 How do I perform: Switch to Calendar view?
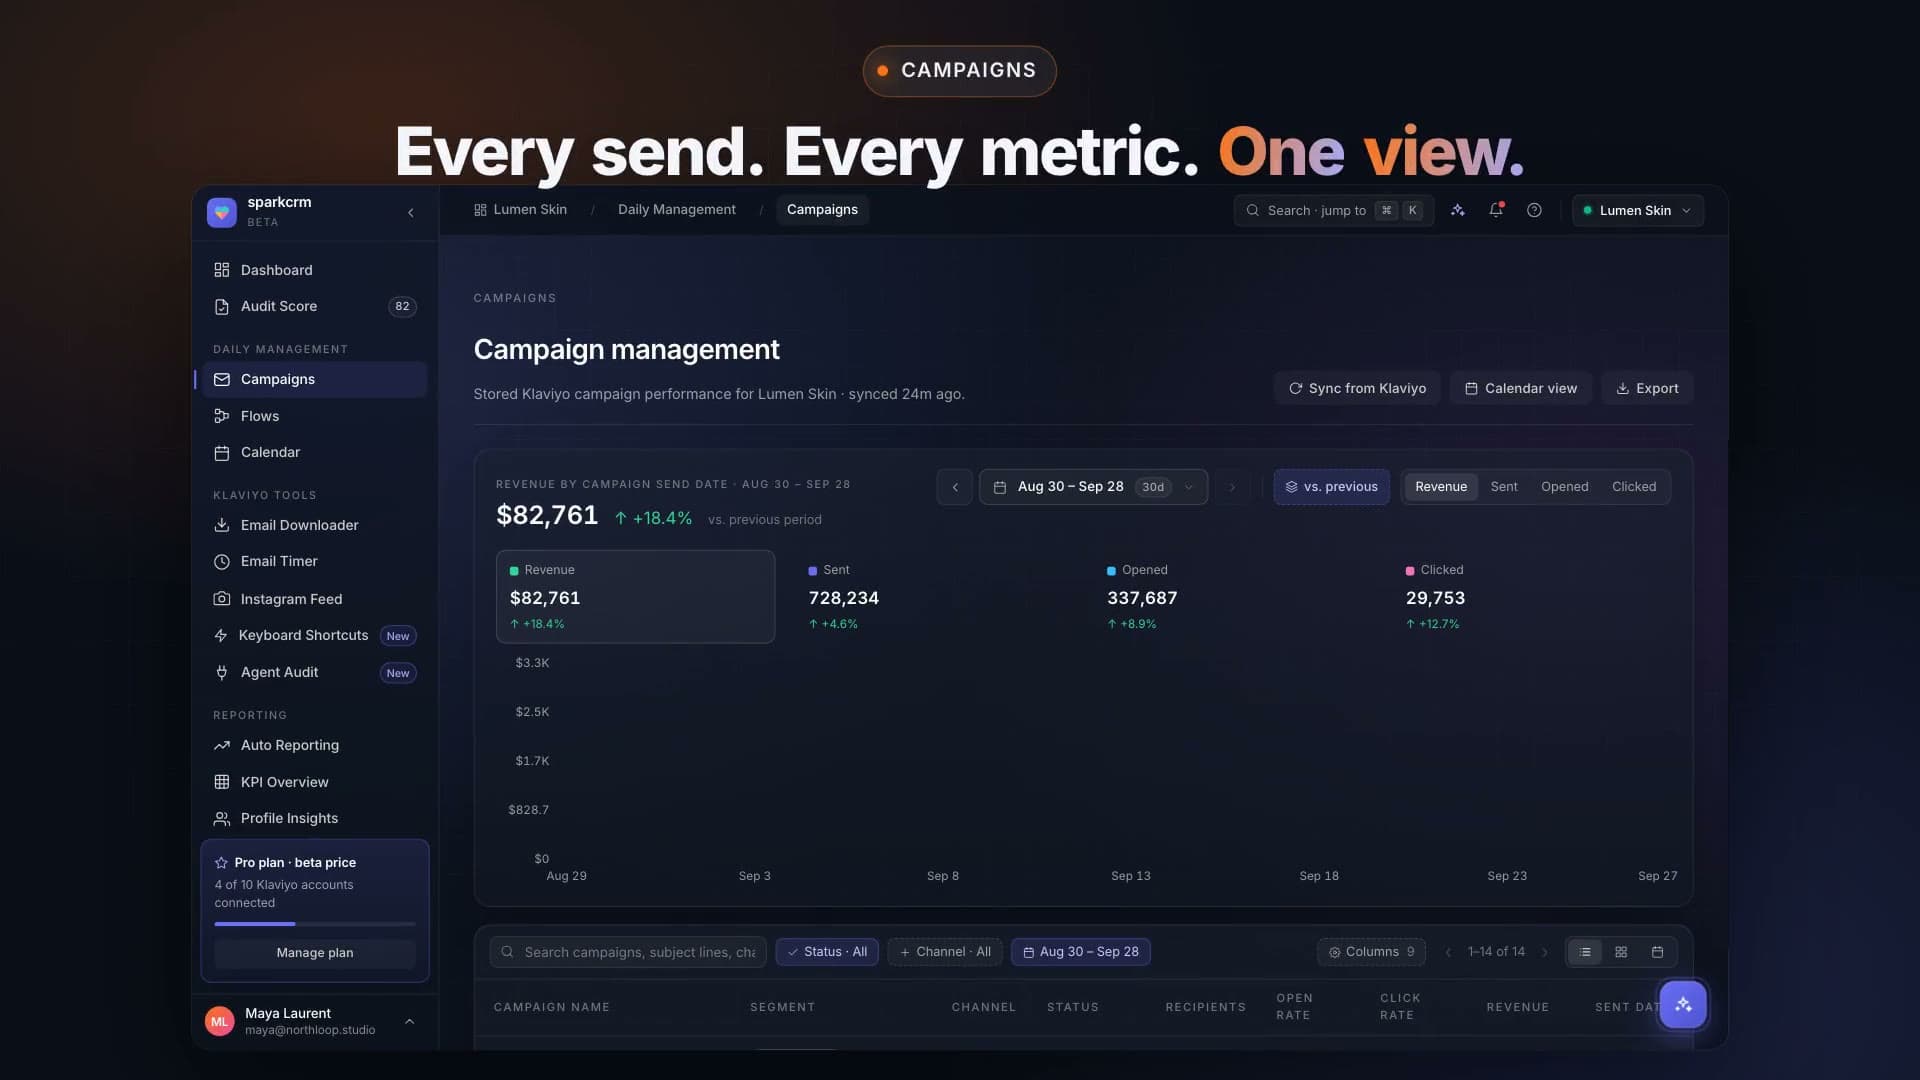[x=1521, y=388]
